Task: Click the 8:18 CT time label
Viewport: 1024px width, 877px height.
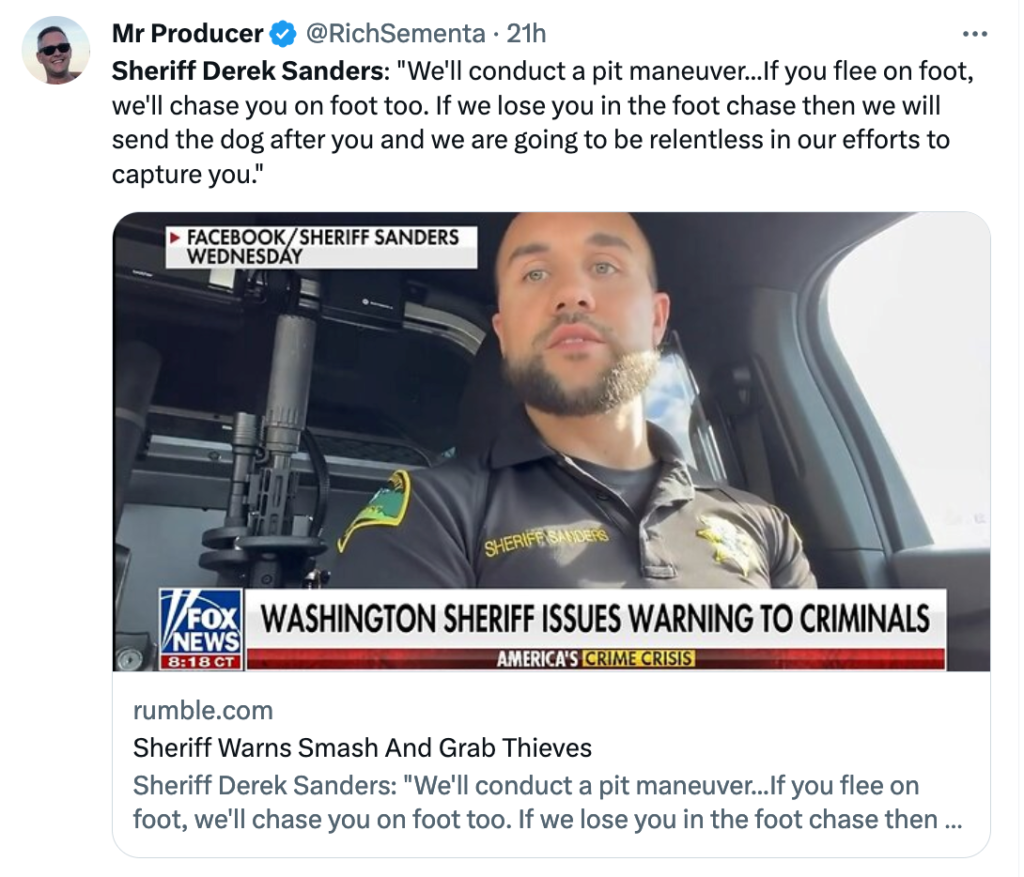Action: 201,662
